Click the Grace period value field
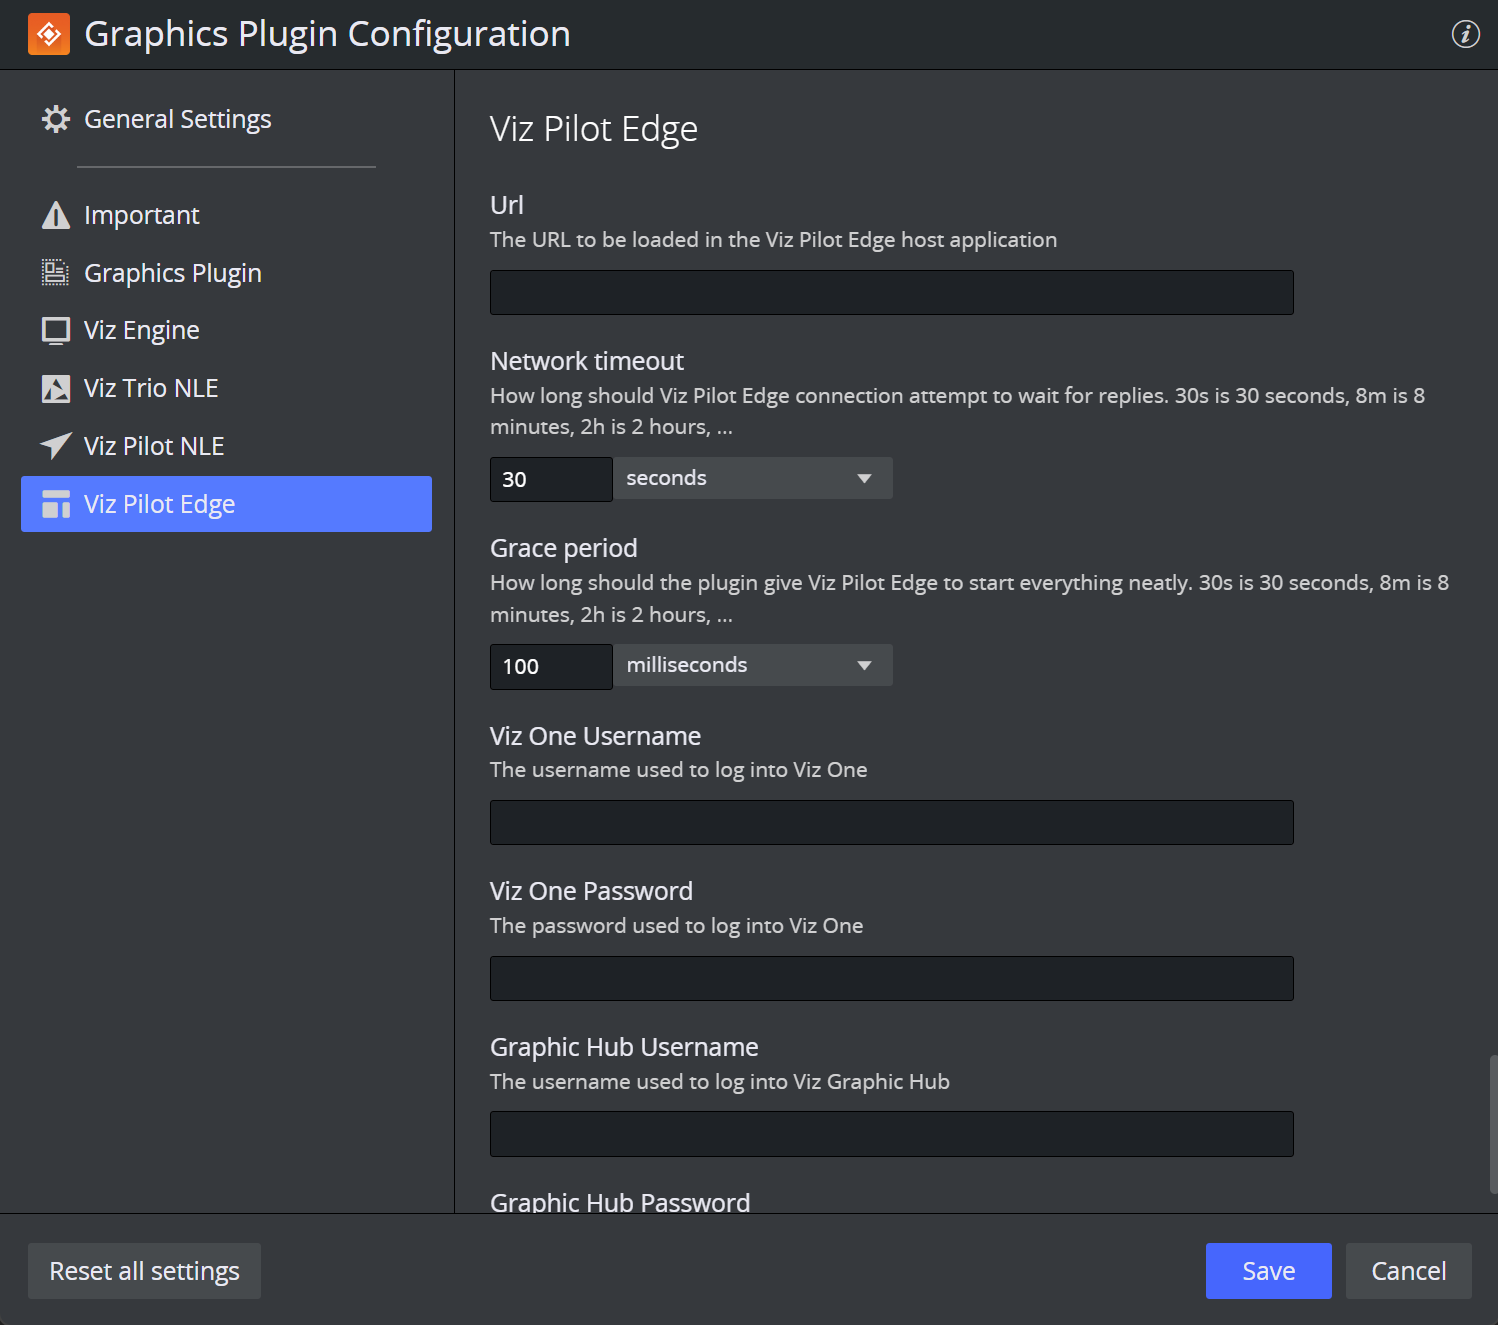 pos(551,666)
